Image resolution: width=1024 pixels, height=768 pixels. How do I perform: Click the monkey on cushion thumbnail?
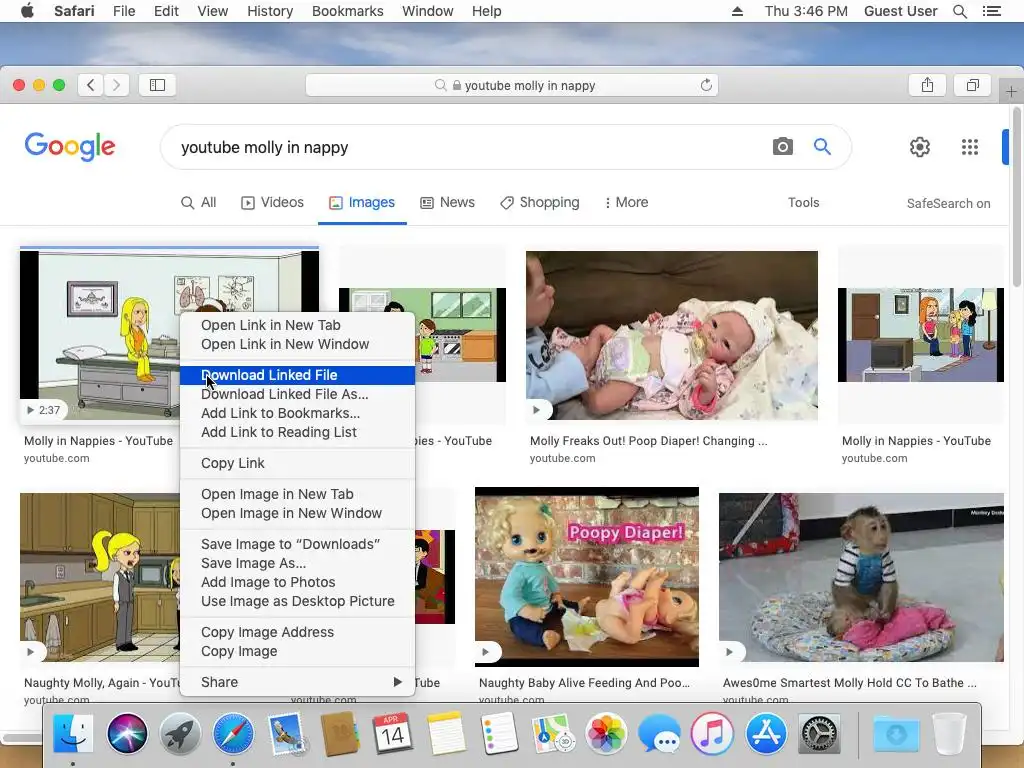(861, 577)
